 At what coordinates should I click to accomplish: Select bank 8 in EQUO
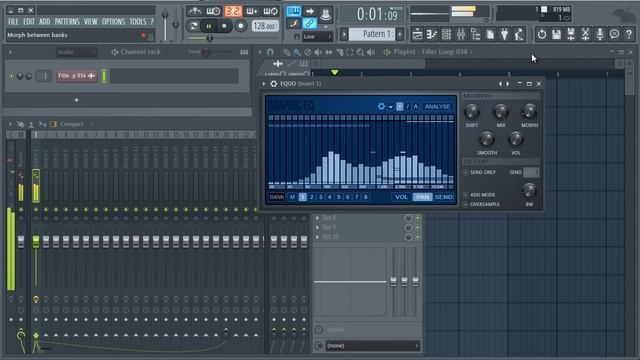(365, 197)
